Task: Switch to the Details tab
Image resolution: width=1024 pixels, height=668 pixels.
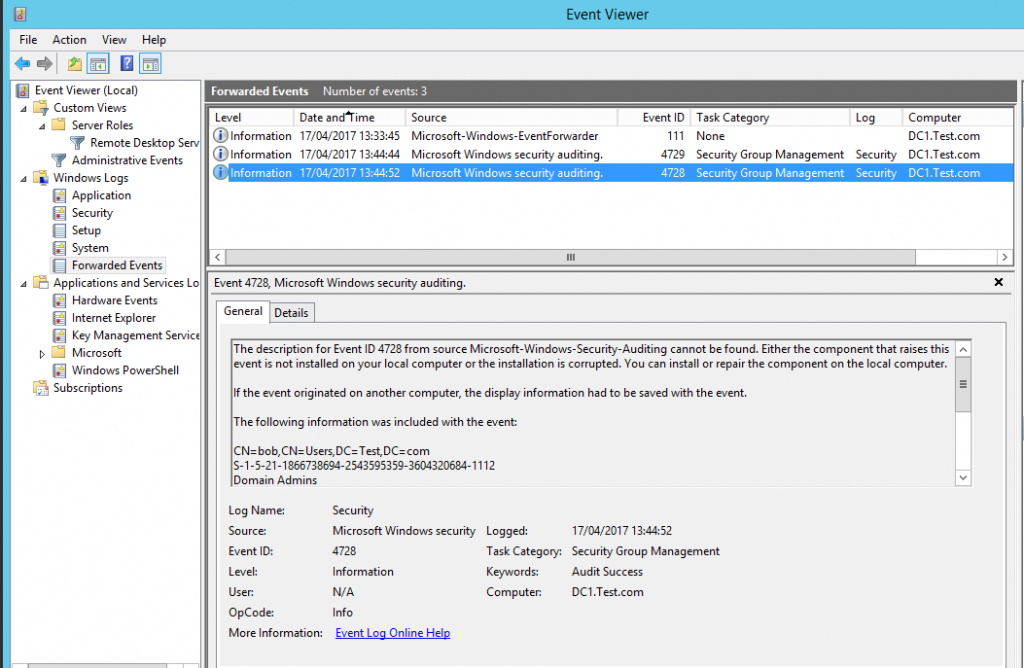Action: pos(291,313)
